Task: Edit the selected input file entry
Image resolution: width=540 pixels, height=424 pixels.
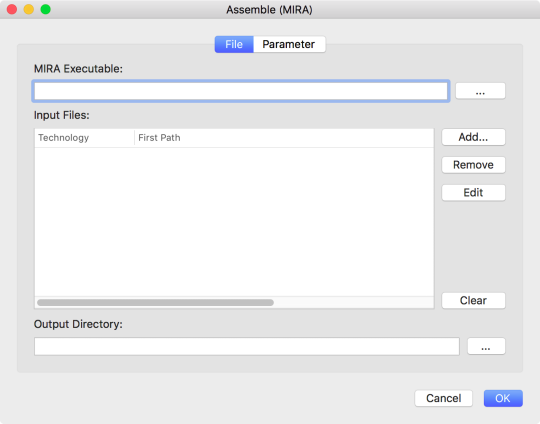Action: (x=473, y=193)
